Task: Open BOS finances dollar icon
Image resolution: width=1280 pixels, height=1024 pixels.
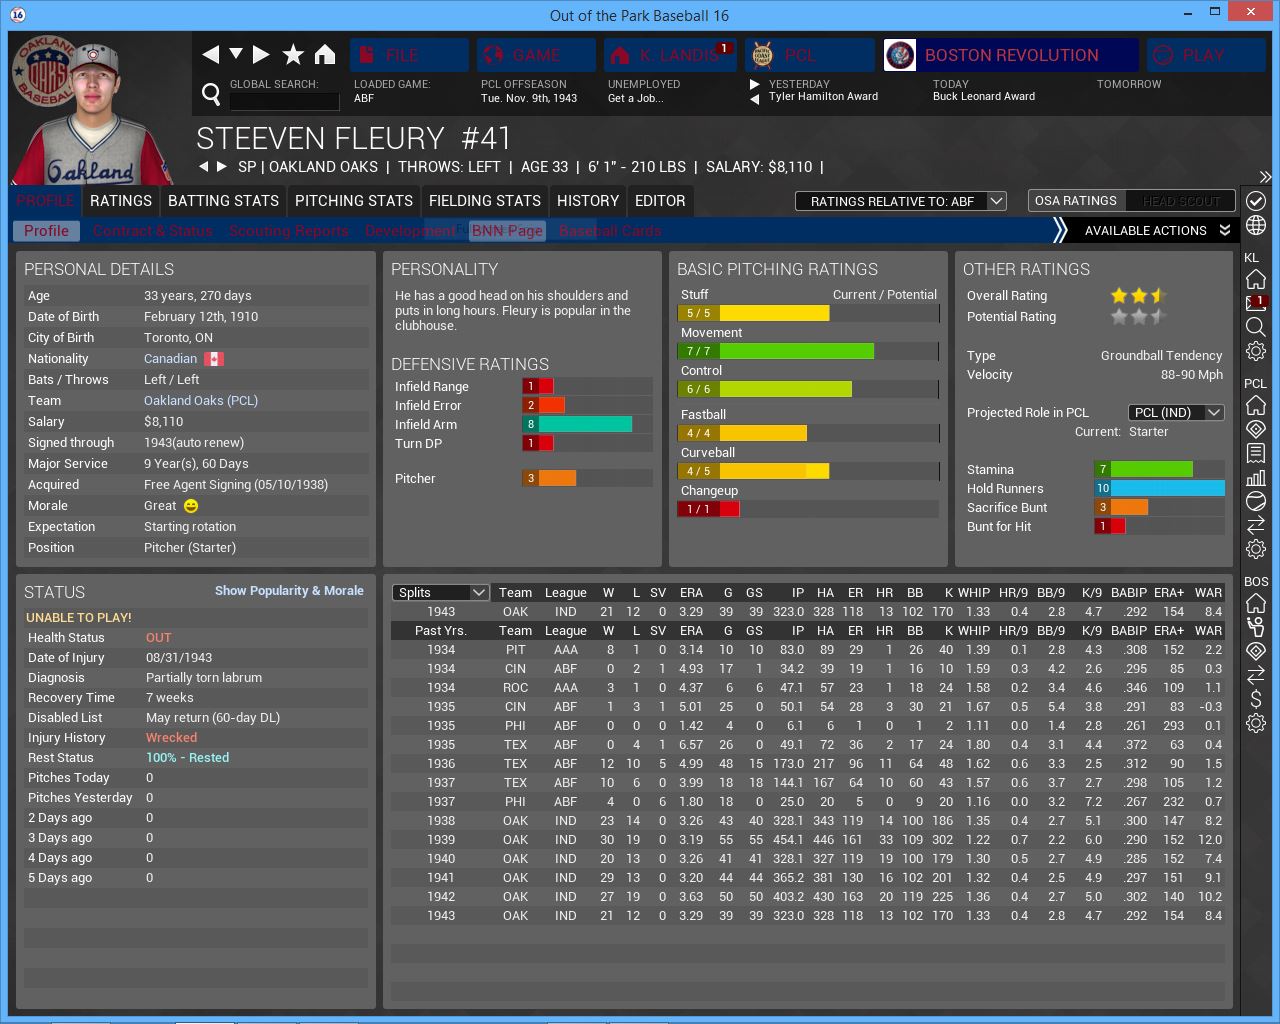Action: [x=1256, y=699]
